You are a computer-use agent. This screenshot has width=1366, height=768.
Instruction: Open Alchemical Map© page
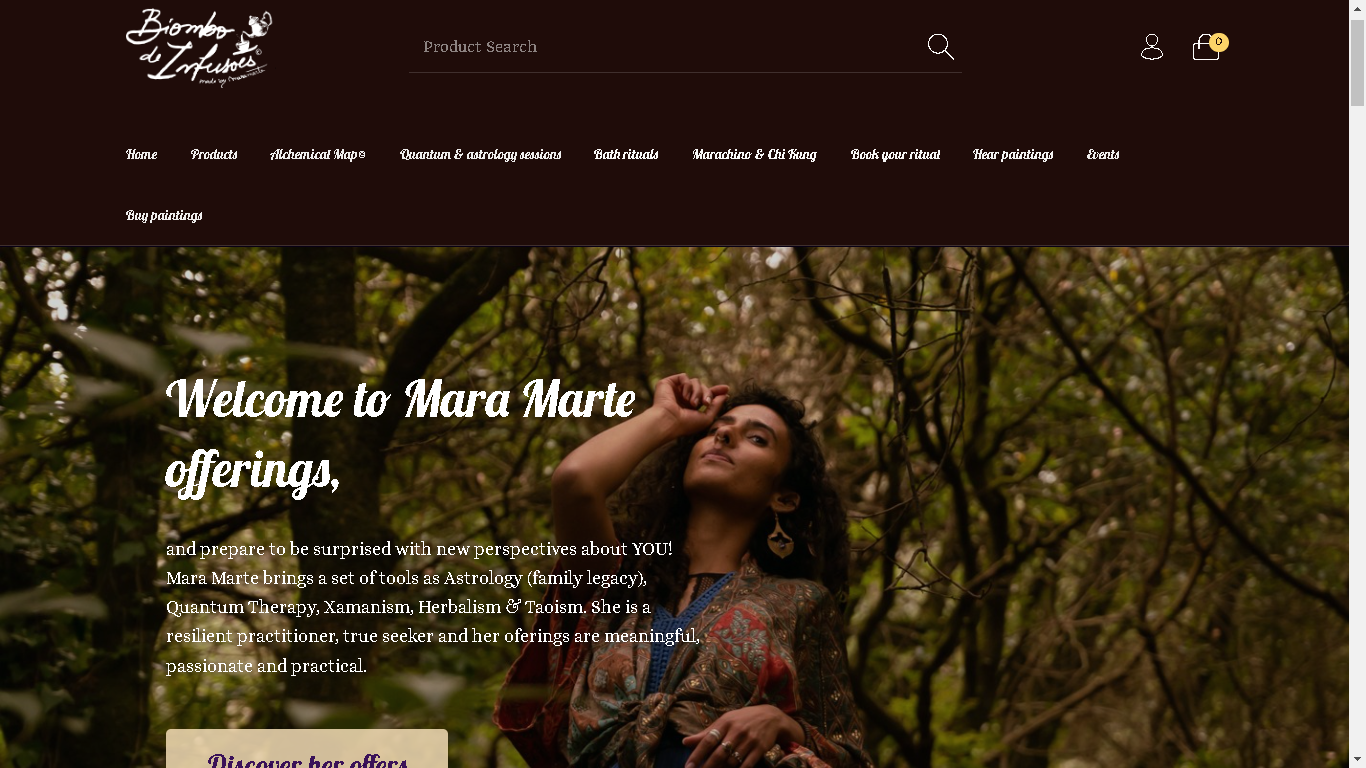pyautogui.click(x=318, y=154)
